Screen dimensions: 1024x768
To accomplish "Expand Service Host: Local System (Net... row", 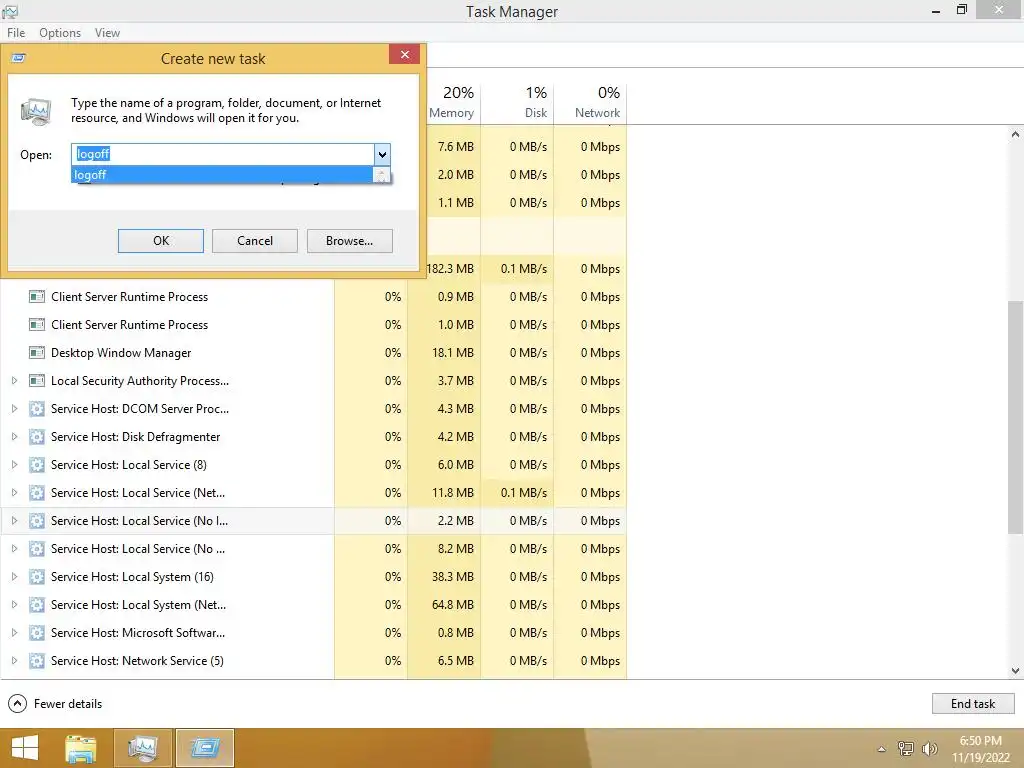I will [14, 605].
